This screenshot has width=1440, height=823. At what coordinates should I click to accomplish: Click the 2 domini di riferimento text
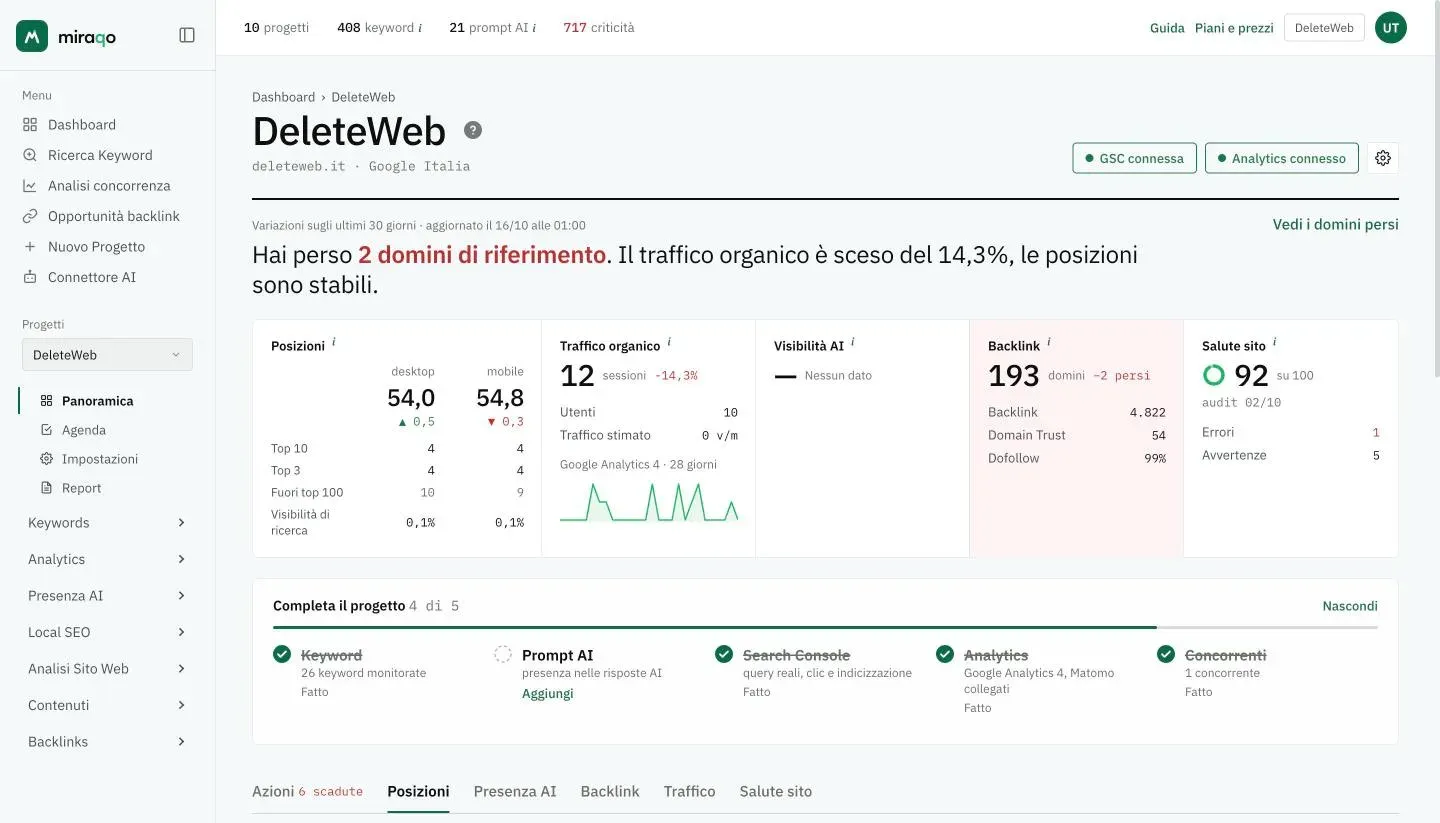pyautogui.click(x=482, y=255)
